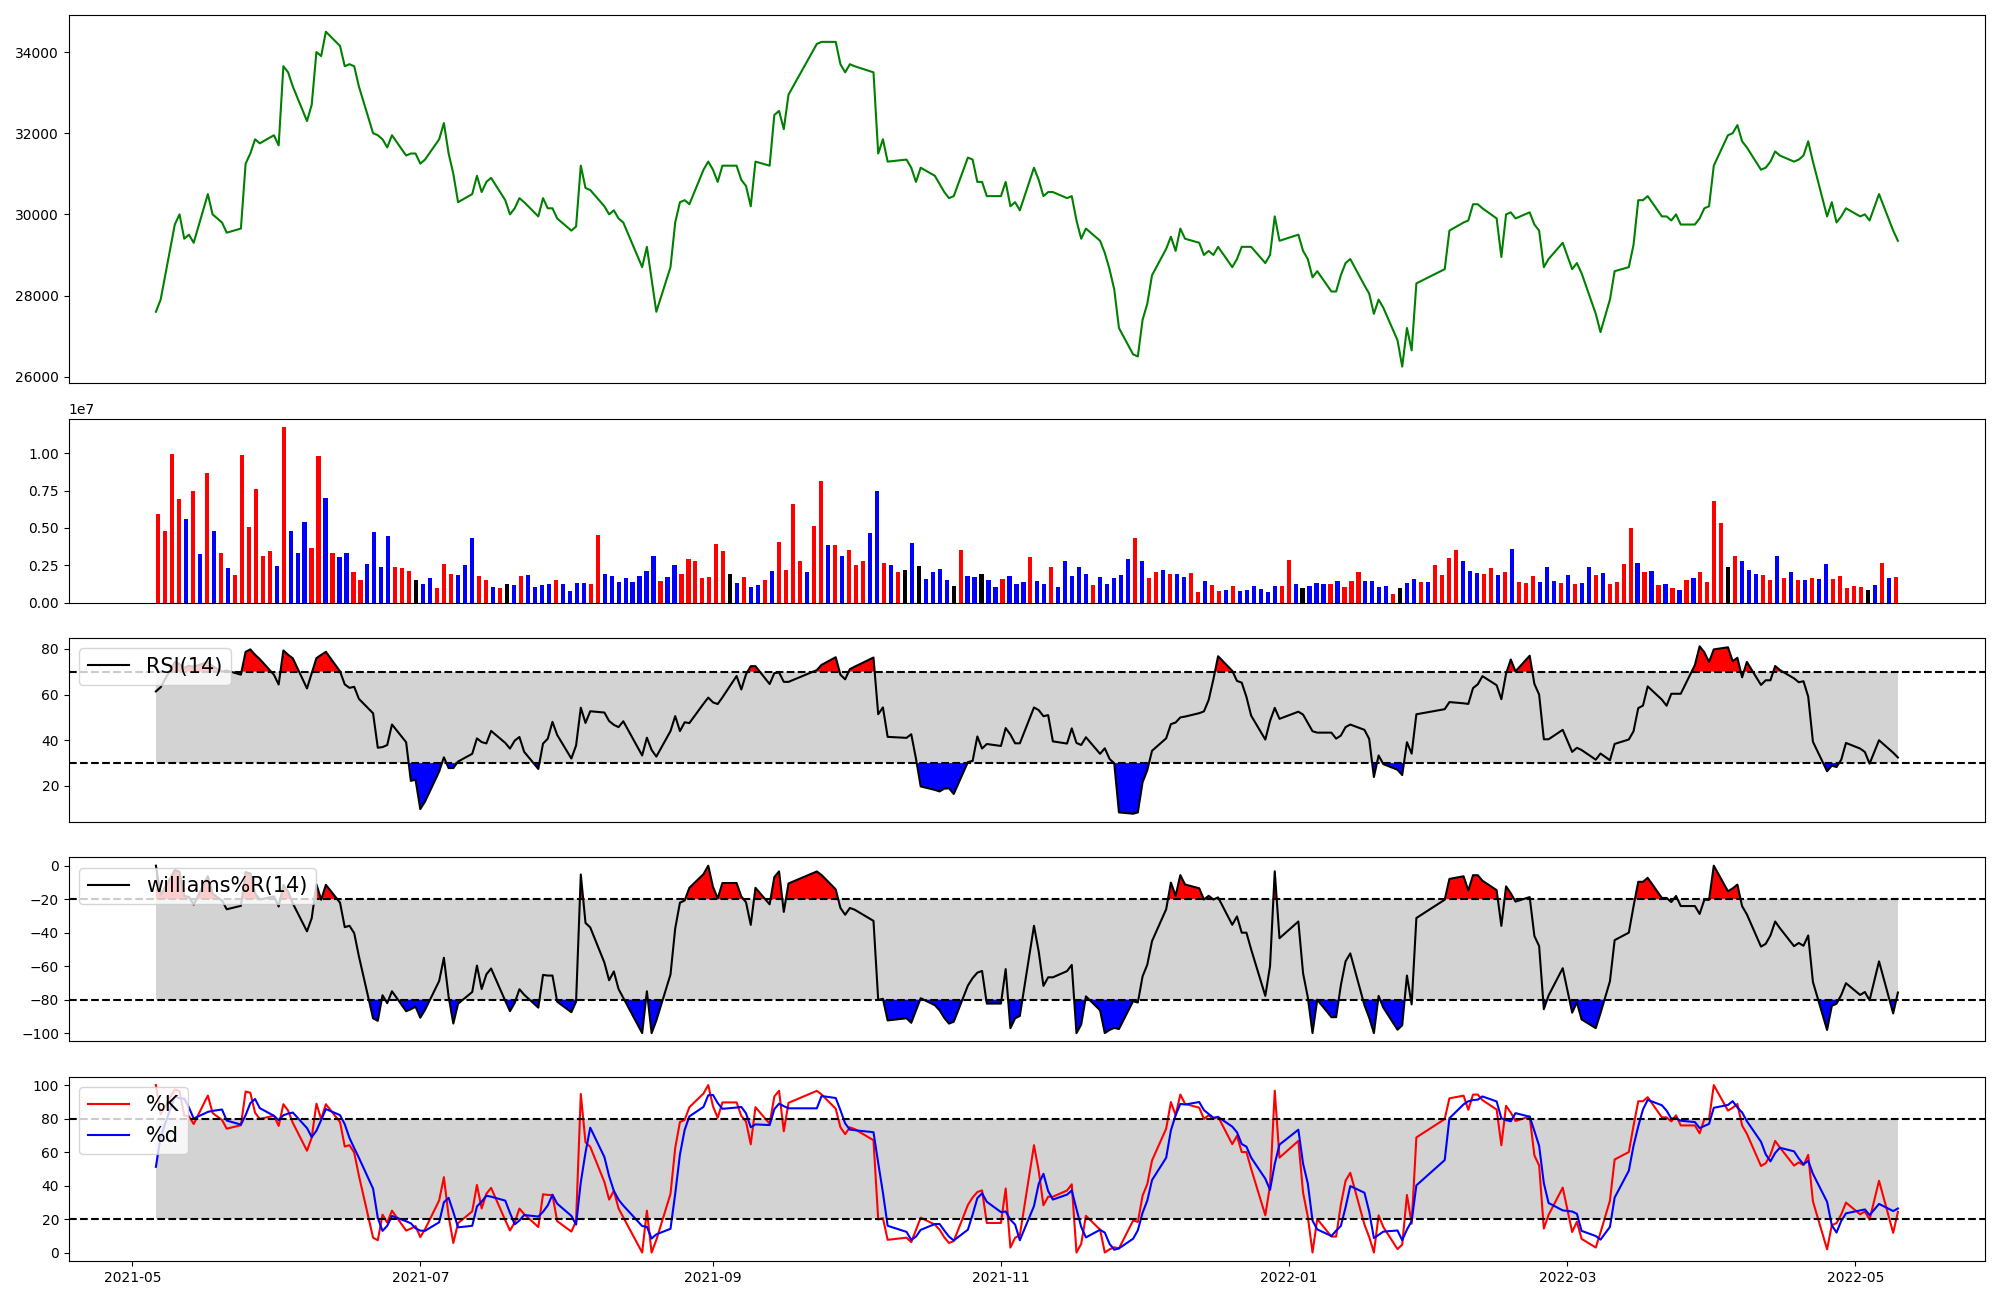Viewport: 2000px width, 1300px height.
Task: Click the tallest red volume bar
Action: 284,515
